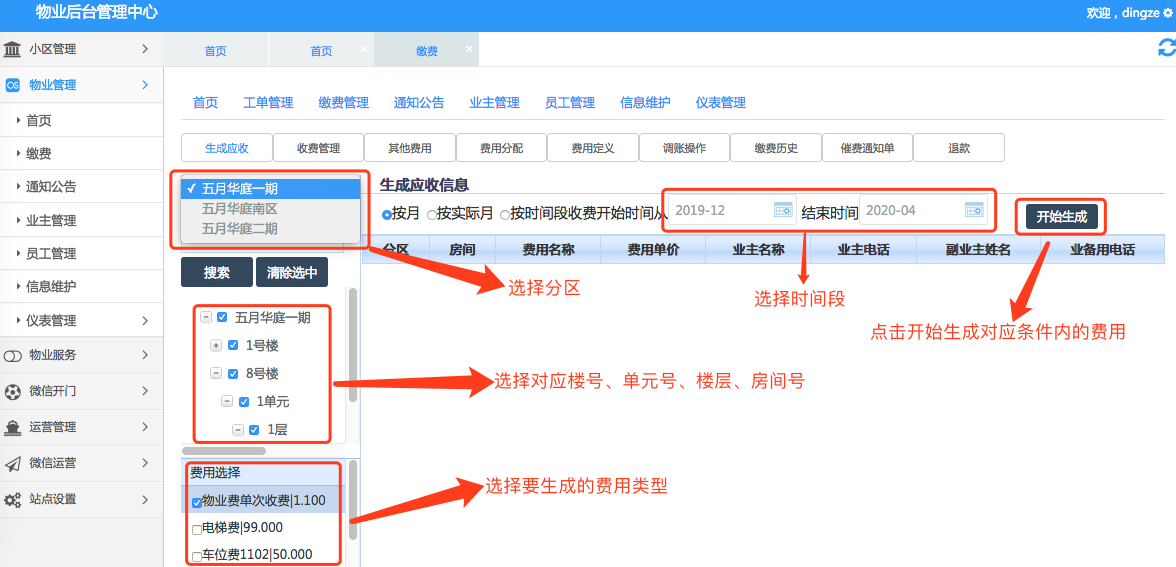Switch to the 催费通知单 sub-tab

(868, 148)
